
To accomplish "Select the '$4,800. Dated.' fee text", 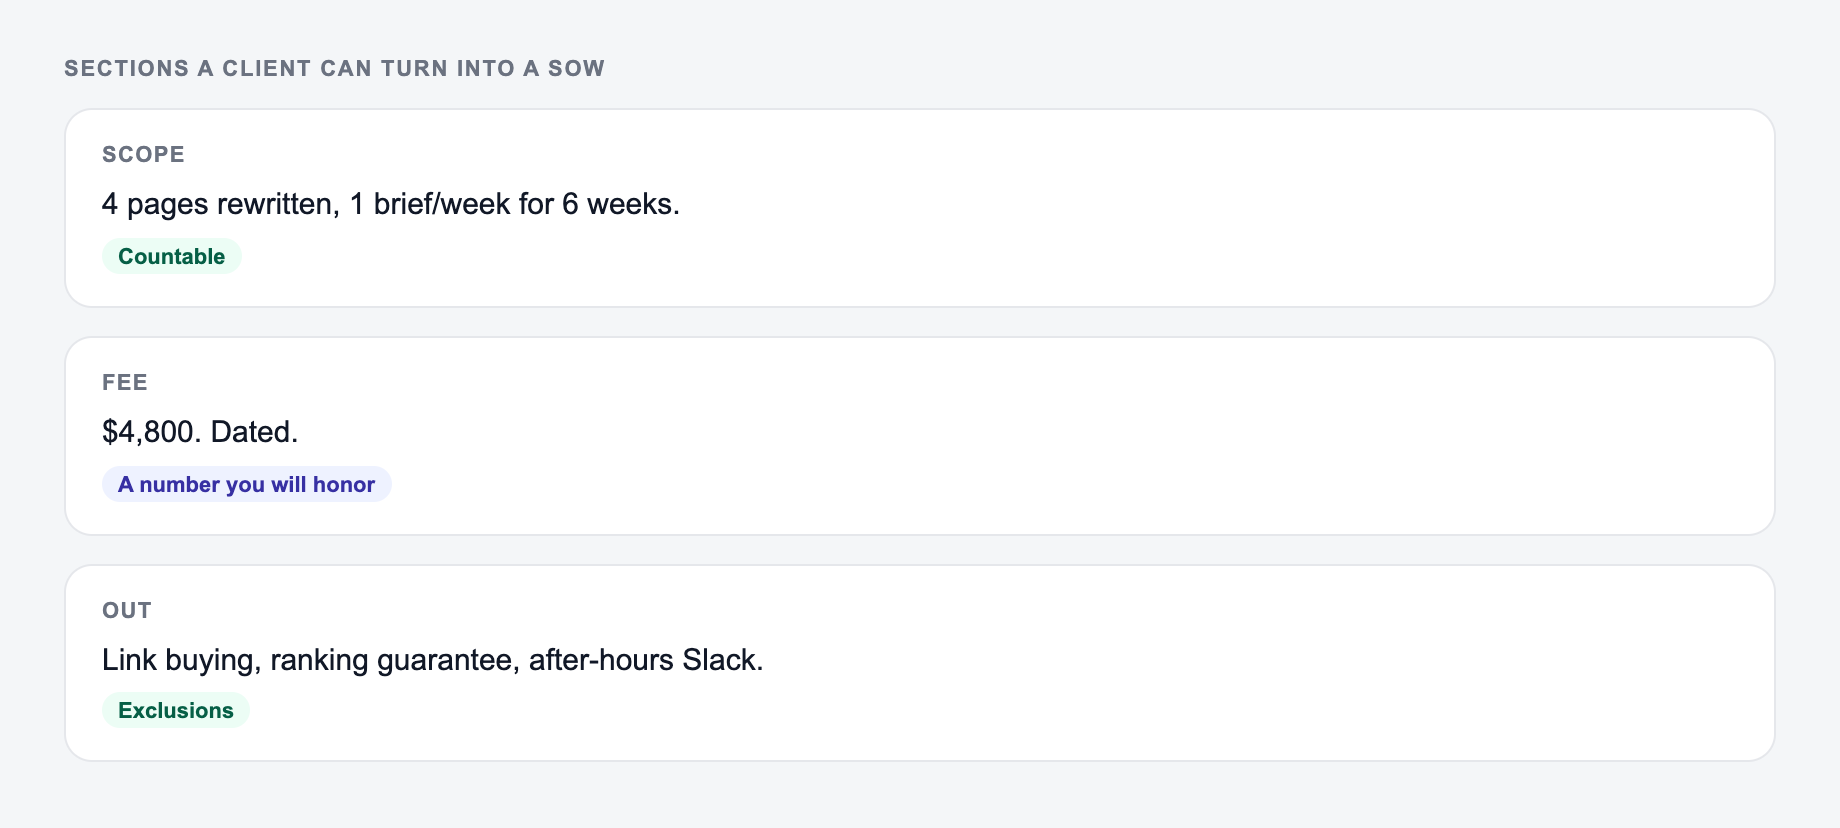I will pyautogui.click(x=200, y=432).
